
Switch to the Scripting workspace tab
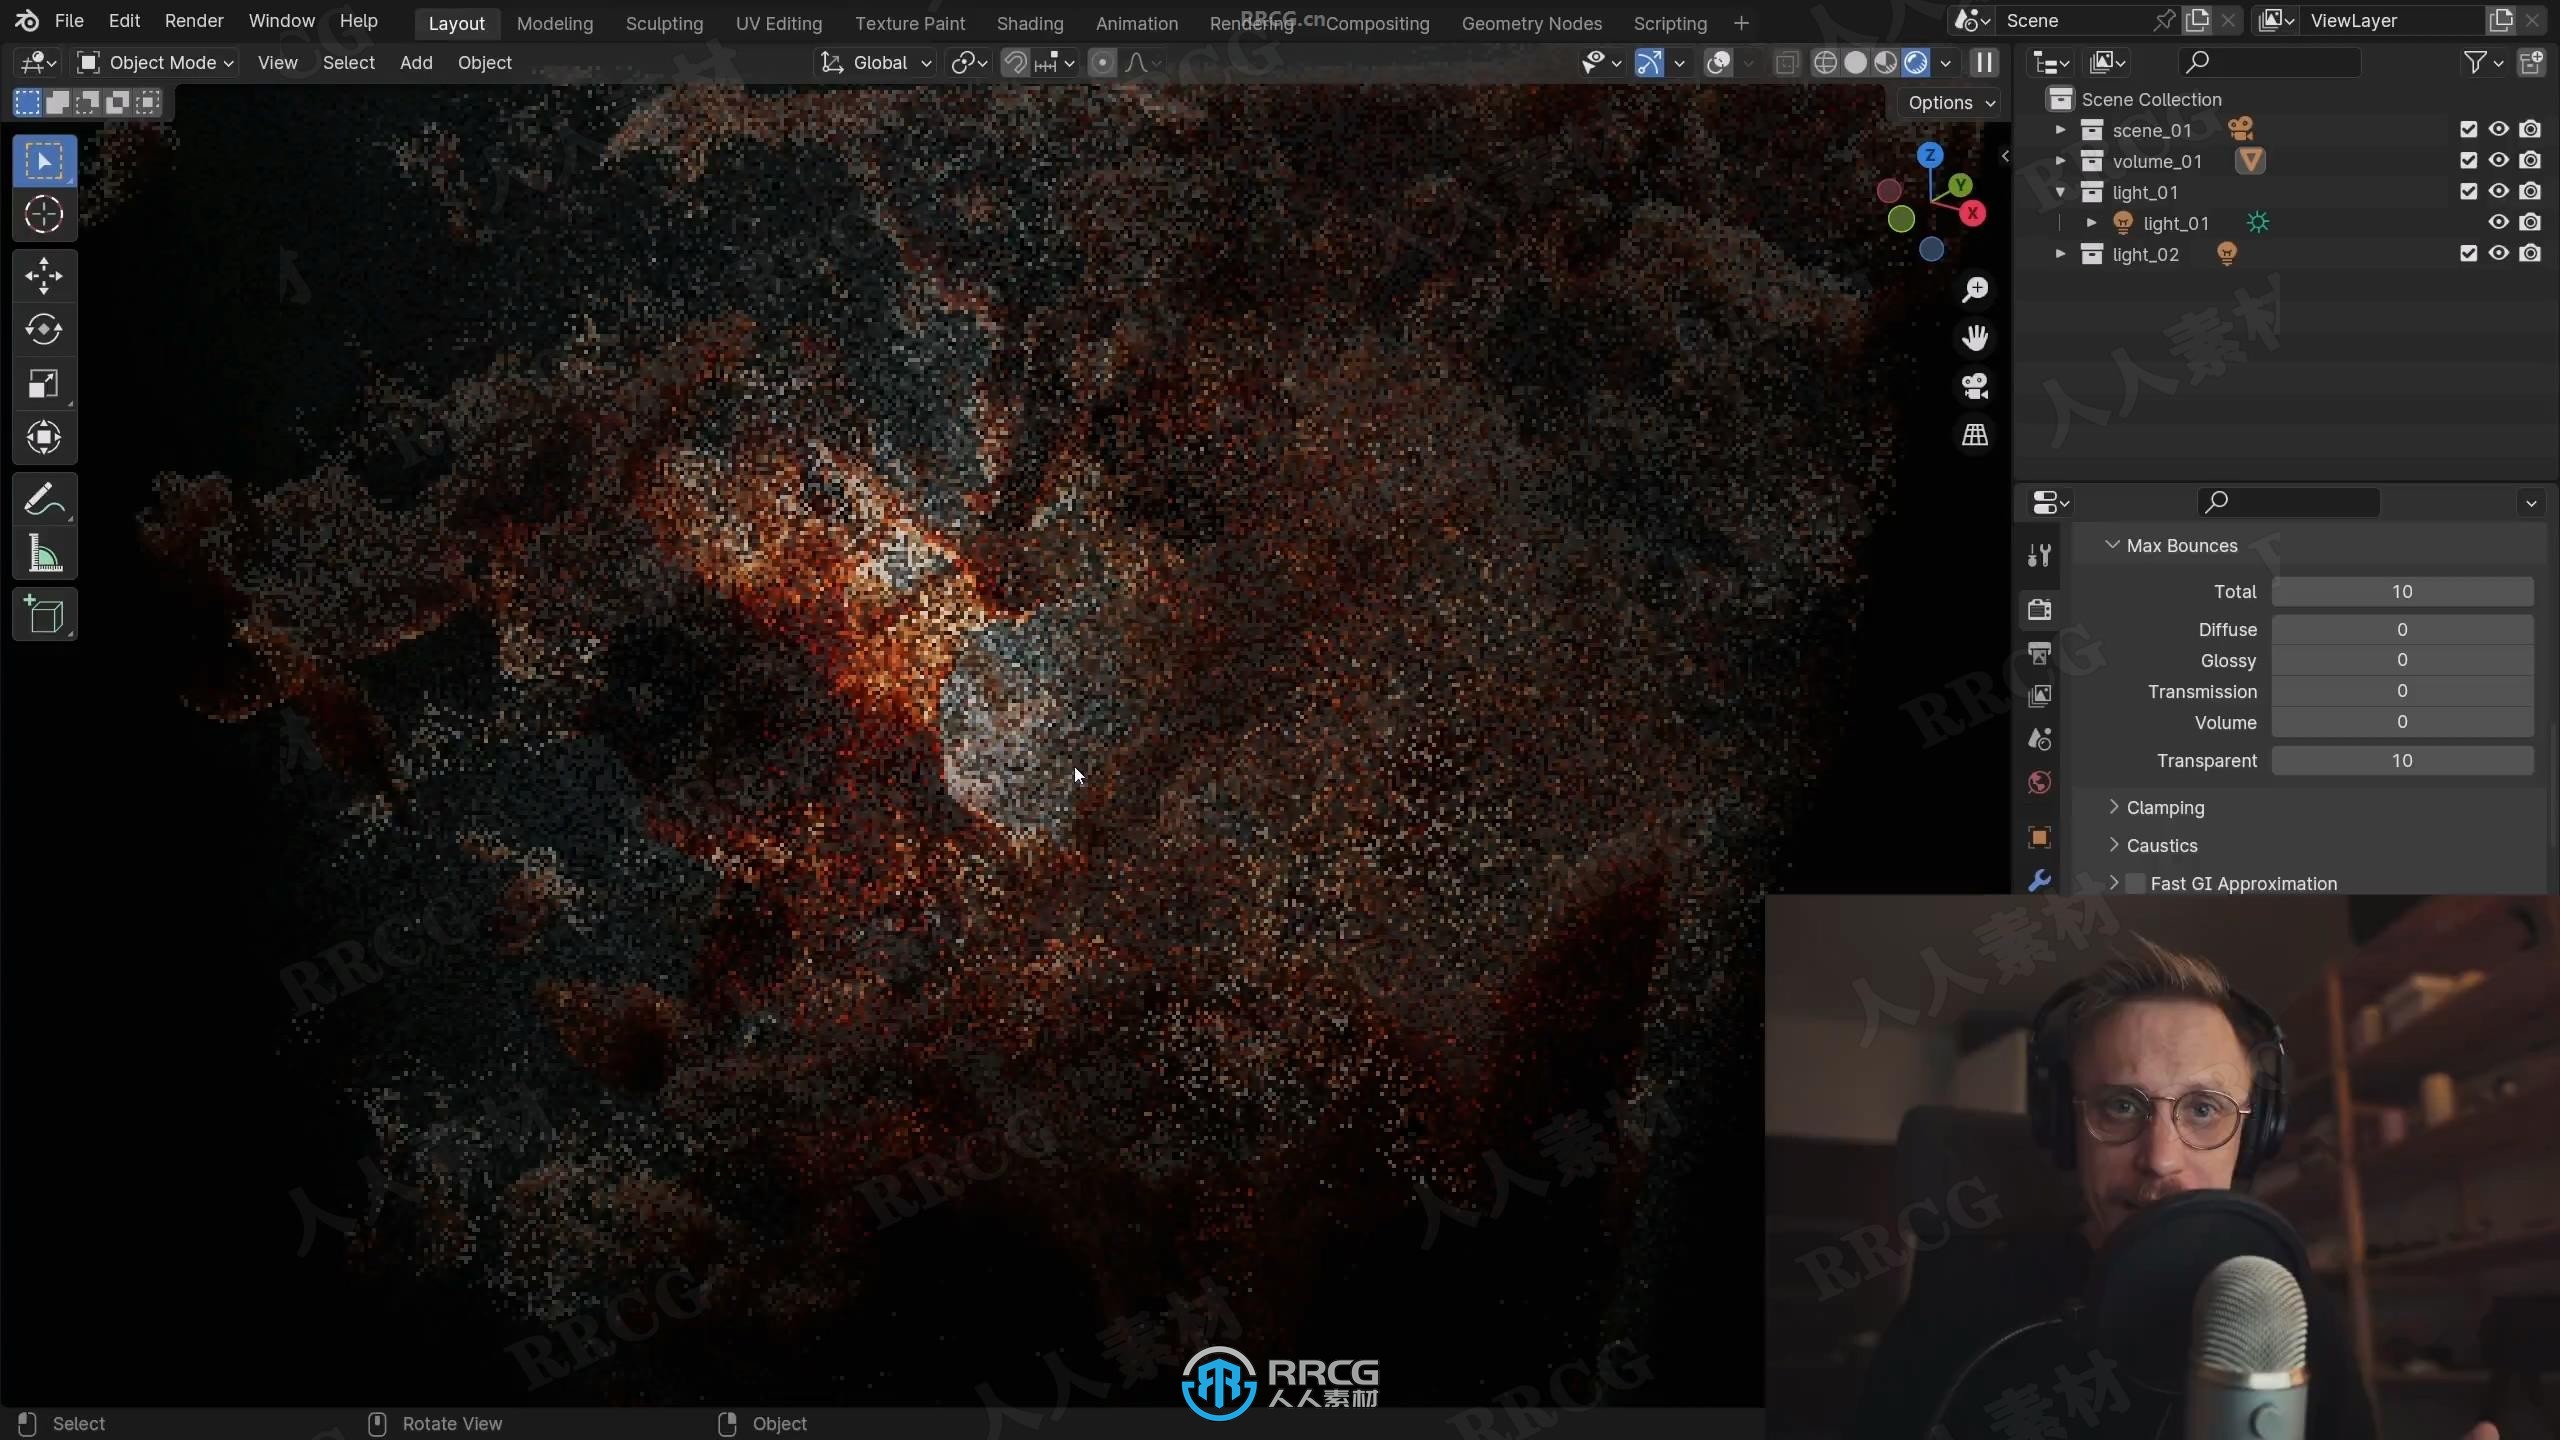(1670, 23)
